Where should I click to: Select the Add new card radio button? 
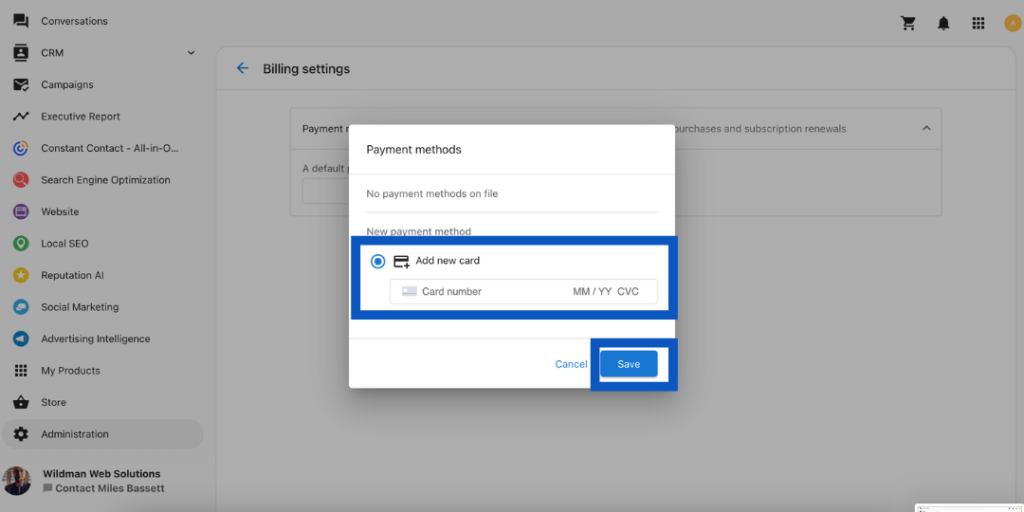[x=378, y=261]
